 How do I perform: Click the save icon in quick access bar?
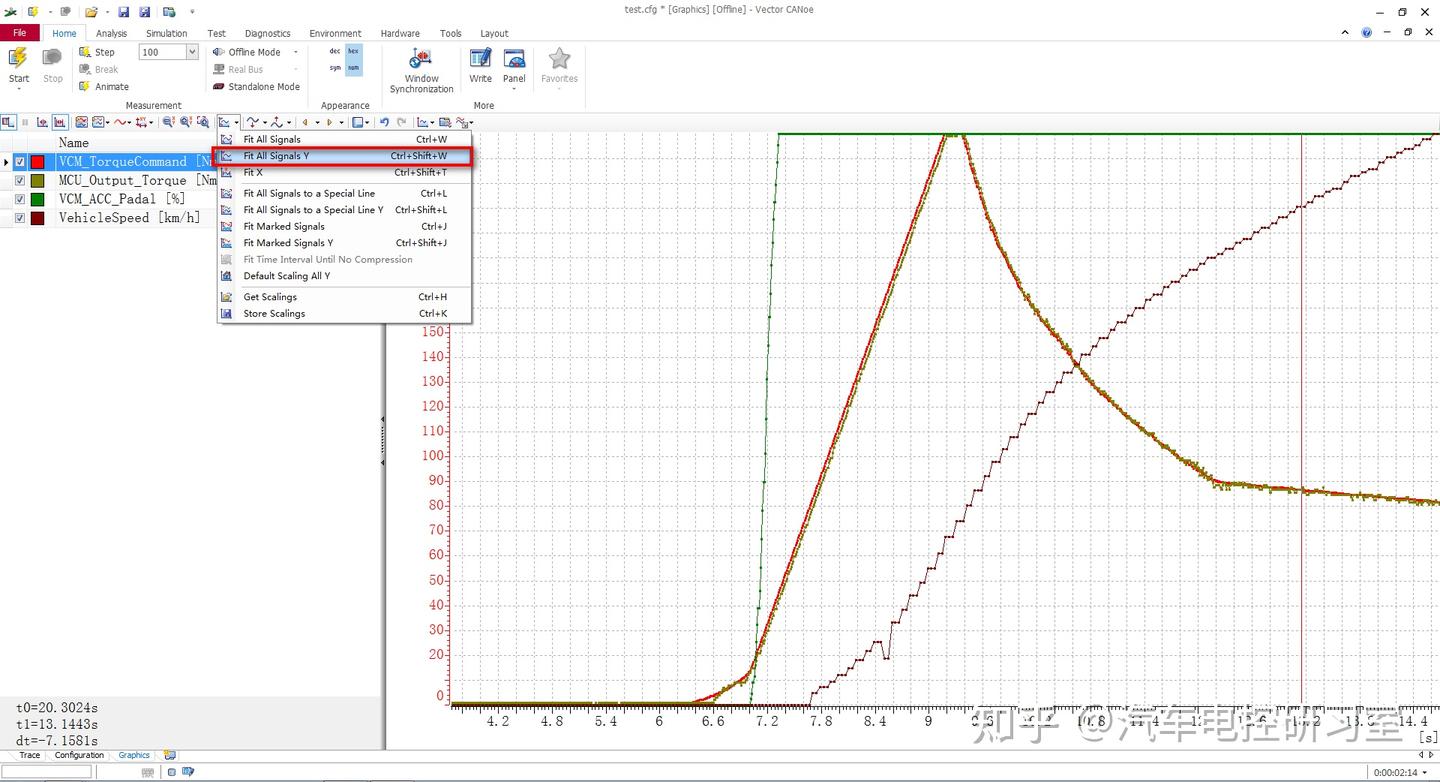124,12
